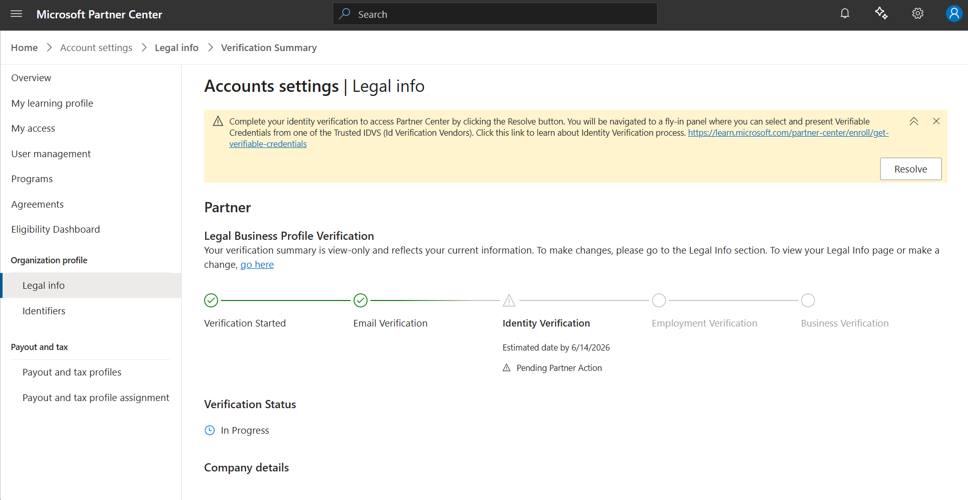Click 'Microsoft Partner Center' title
Screen dimensions: 968x500
(x=99, y=14)
